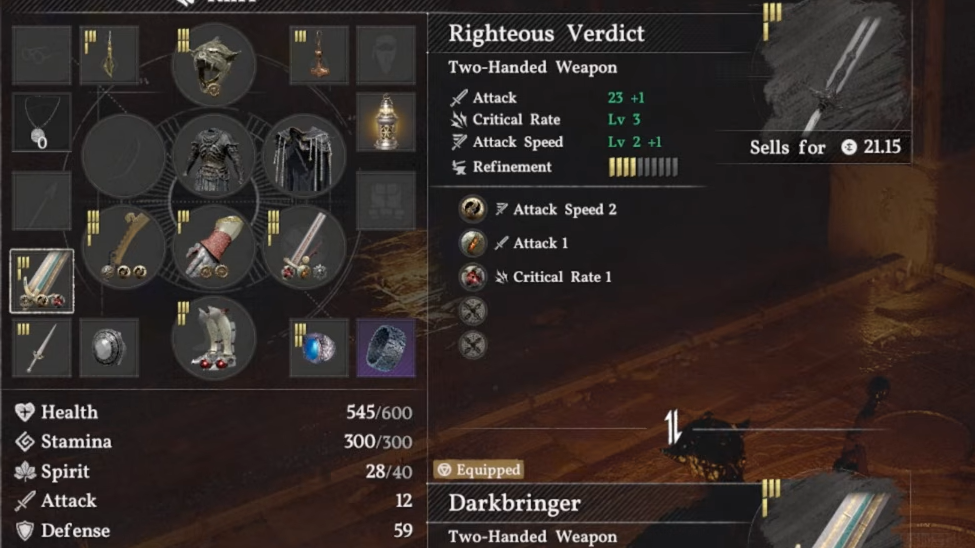Select the bone club weapon slot
The width and height of the screenshot is (975, 548).
click(x=123, y=248)
